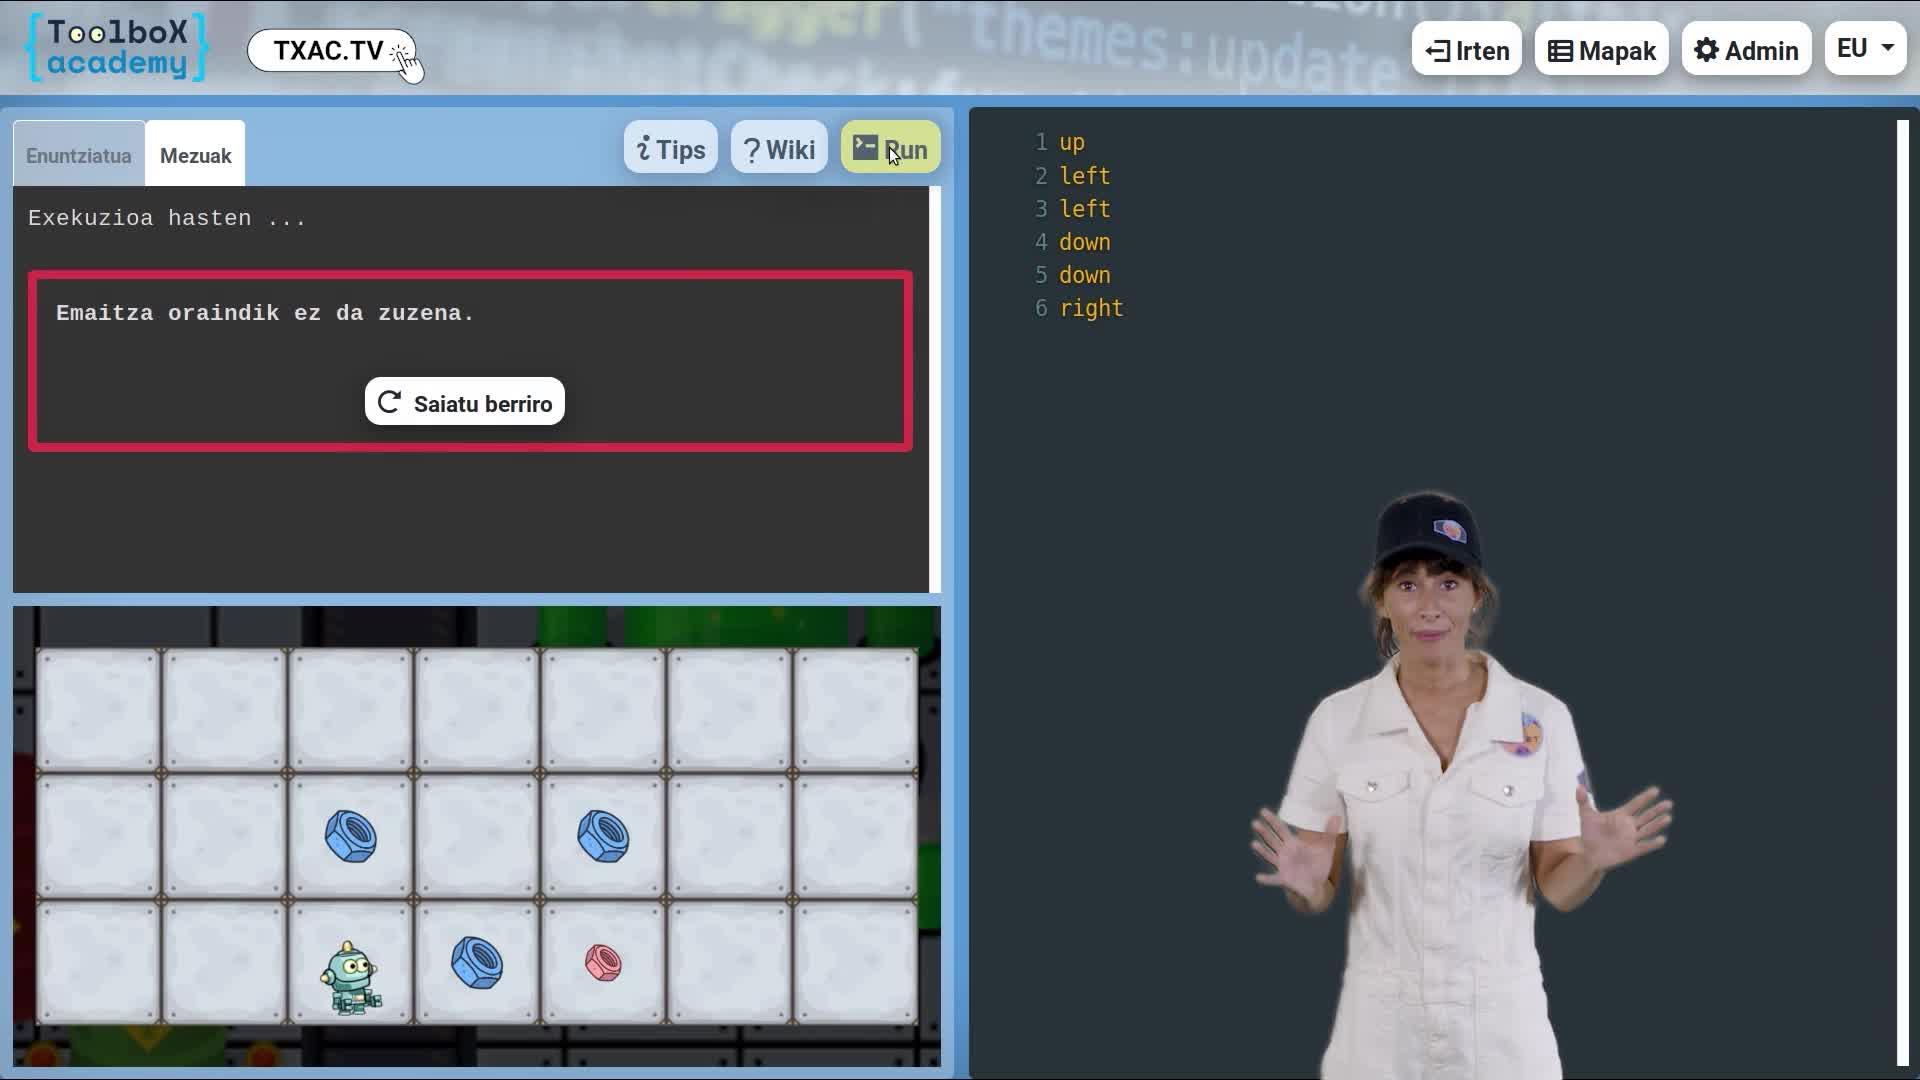Click the Irten logout button
This screenshot has height=1080, width=1920.
pyautogui.click(x=1467, y=50)
